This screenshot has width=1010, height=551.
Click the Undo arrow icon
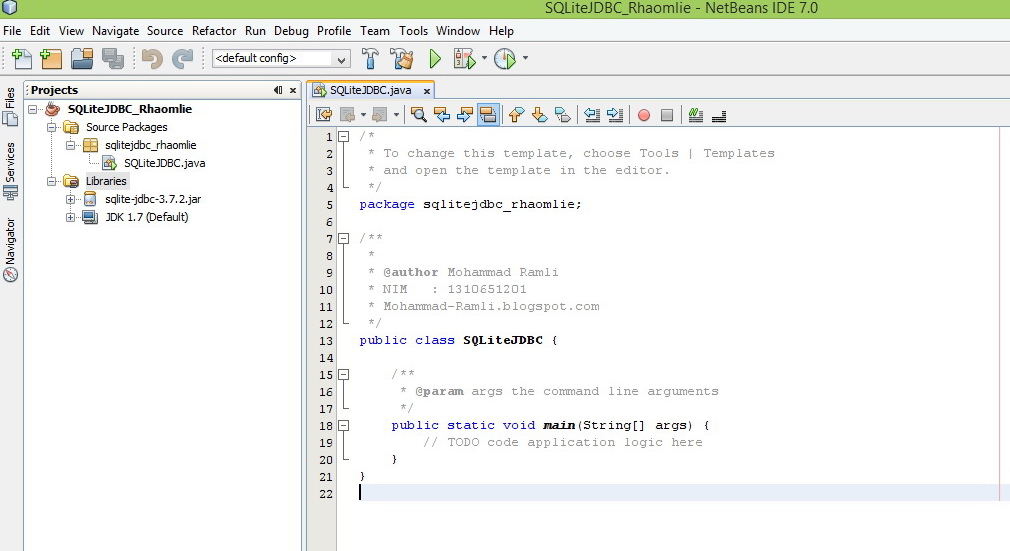[x=152, y=59]
